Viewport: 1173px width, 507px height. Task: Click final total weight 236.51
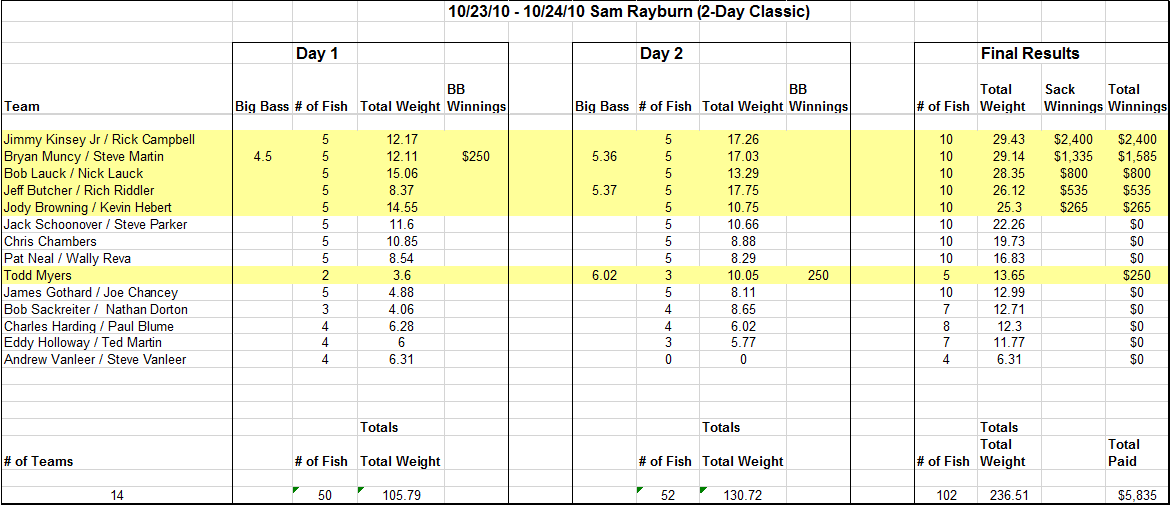pyautogui.click(x=1010, y=494)
